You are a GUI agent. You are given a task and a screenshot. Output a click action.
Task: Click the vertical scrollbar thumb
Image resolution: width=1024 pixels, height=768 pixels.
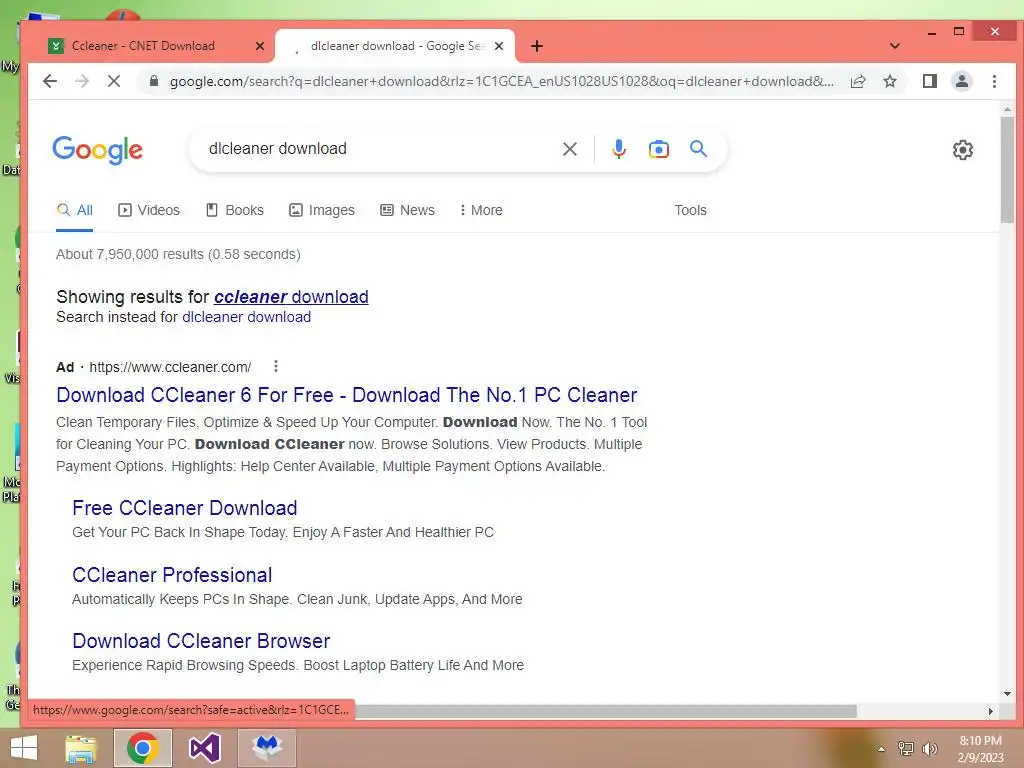pos(1007,169)
